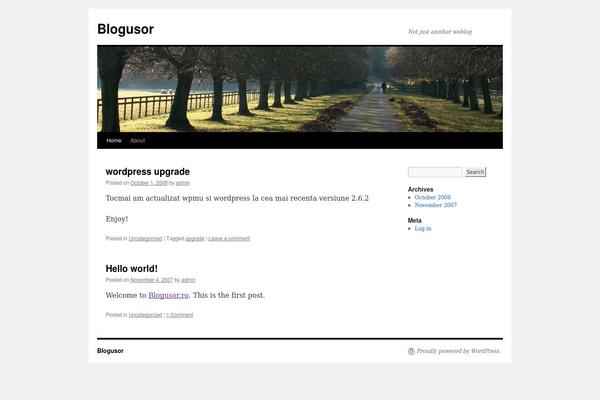This screenshot has height=400, width=600.
Task: Open the '1 Comment' link
Action: pos(179,315)
